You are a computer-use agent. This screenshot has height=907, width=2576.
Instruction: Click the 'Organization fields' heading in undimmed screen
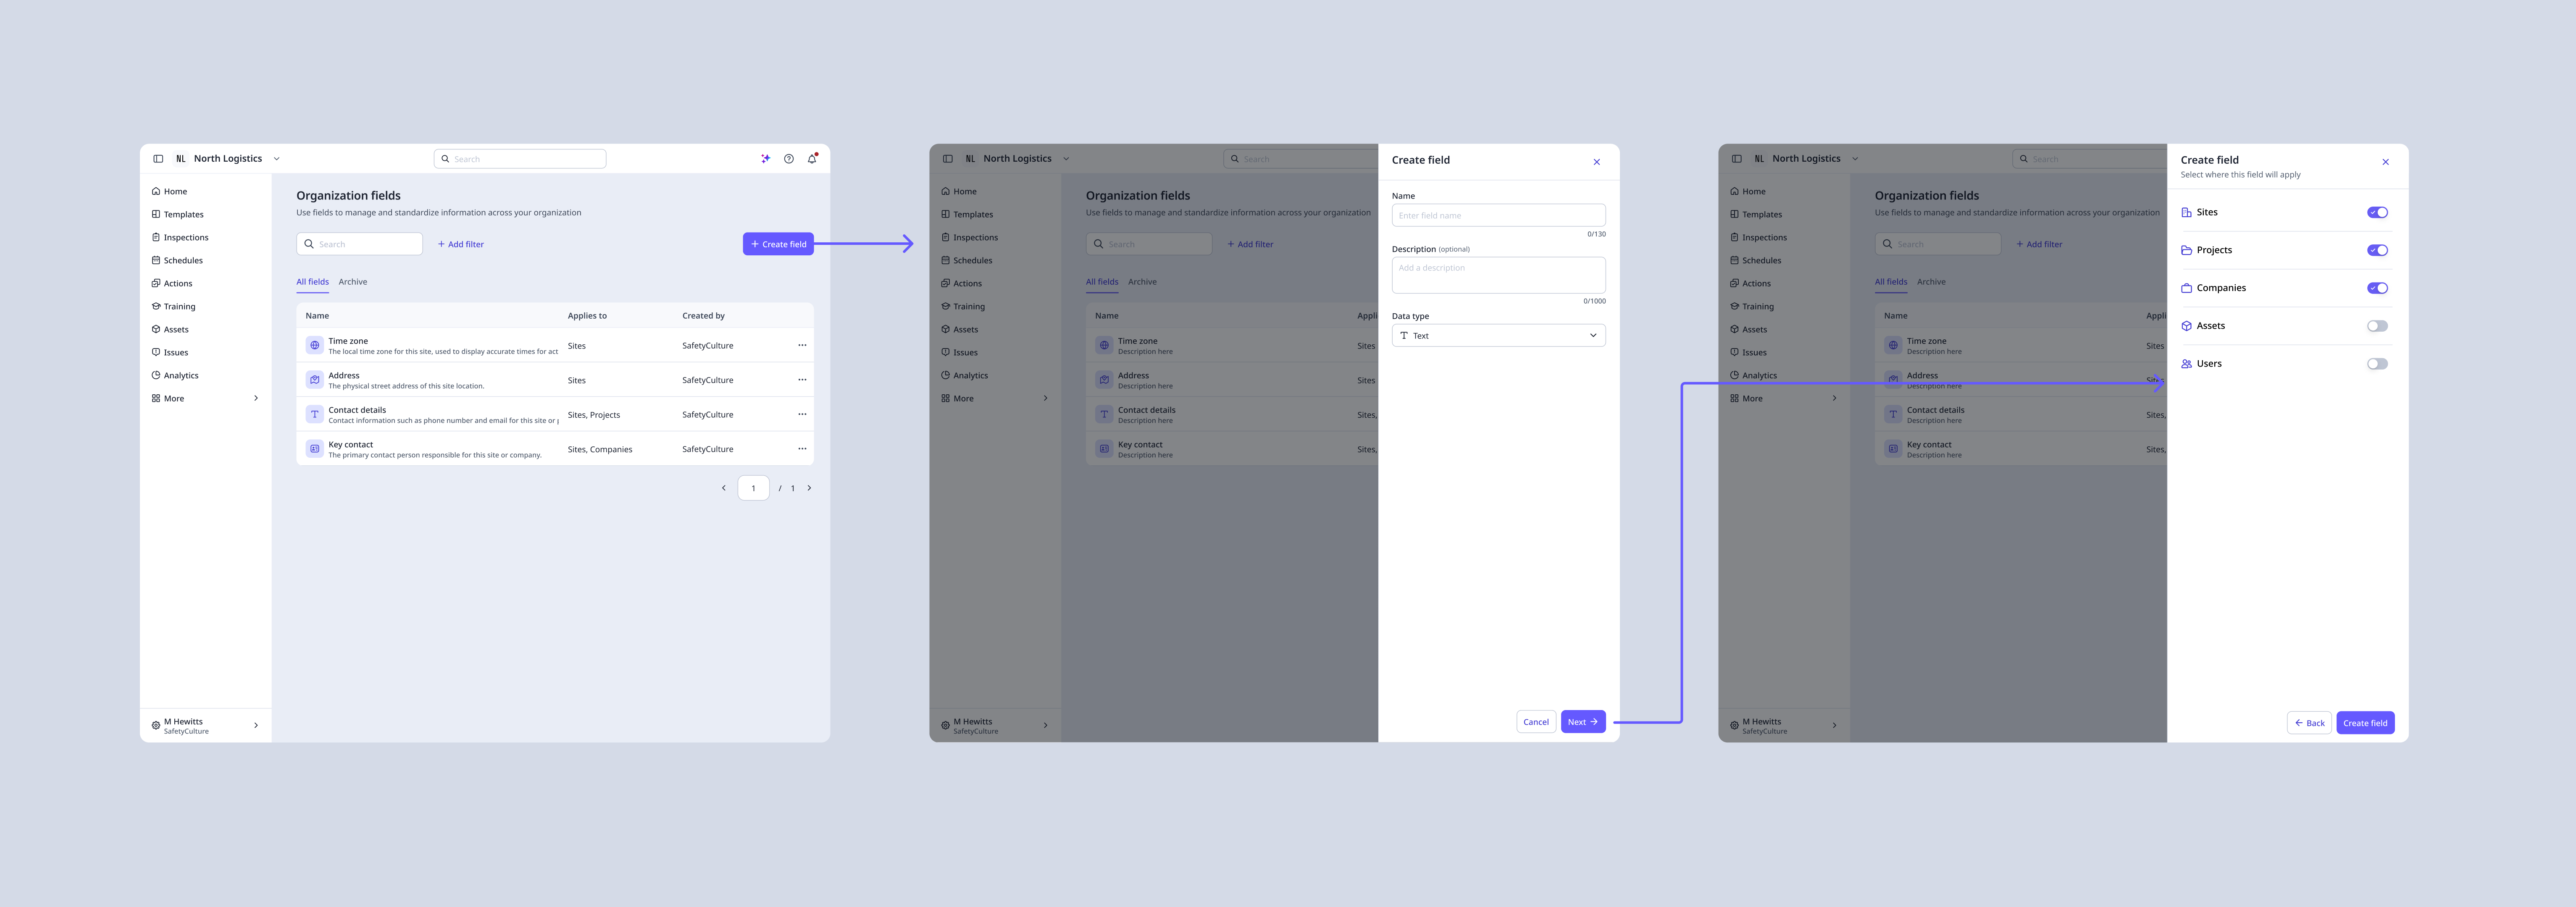point(348,196)
